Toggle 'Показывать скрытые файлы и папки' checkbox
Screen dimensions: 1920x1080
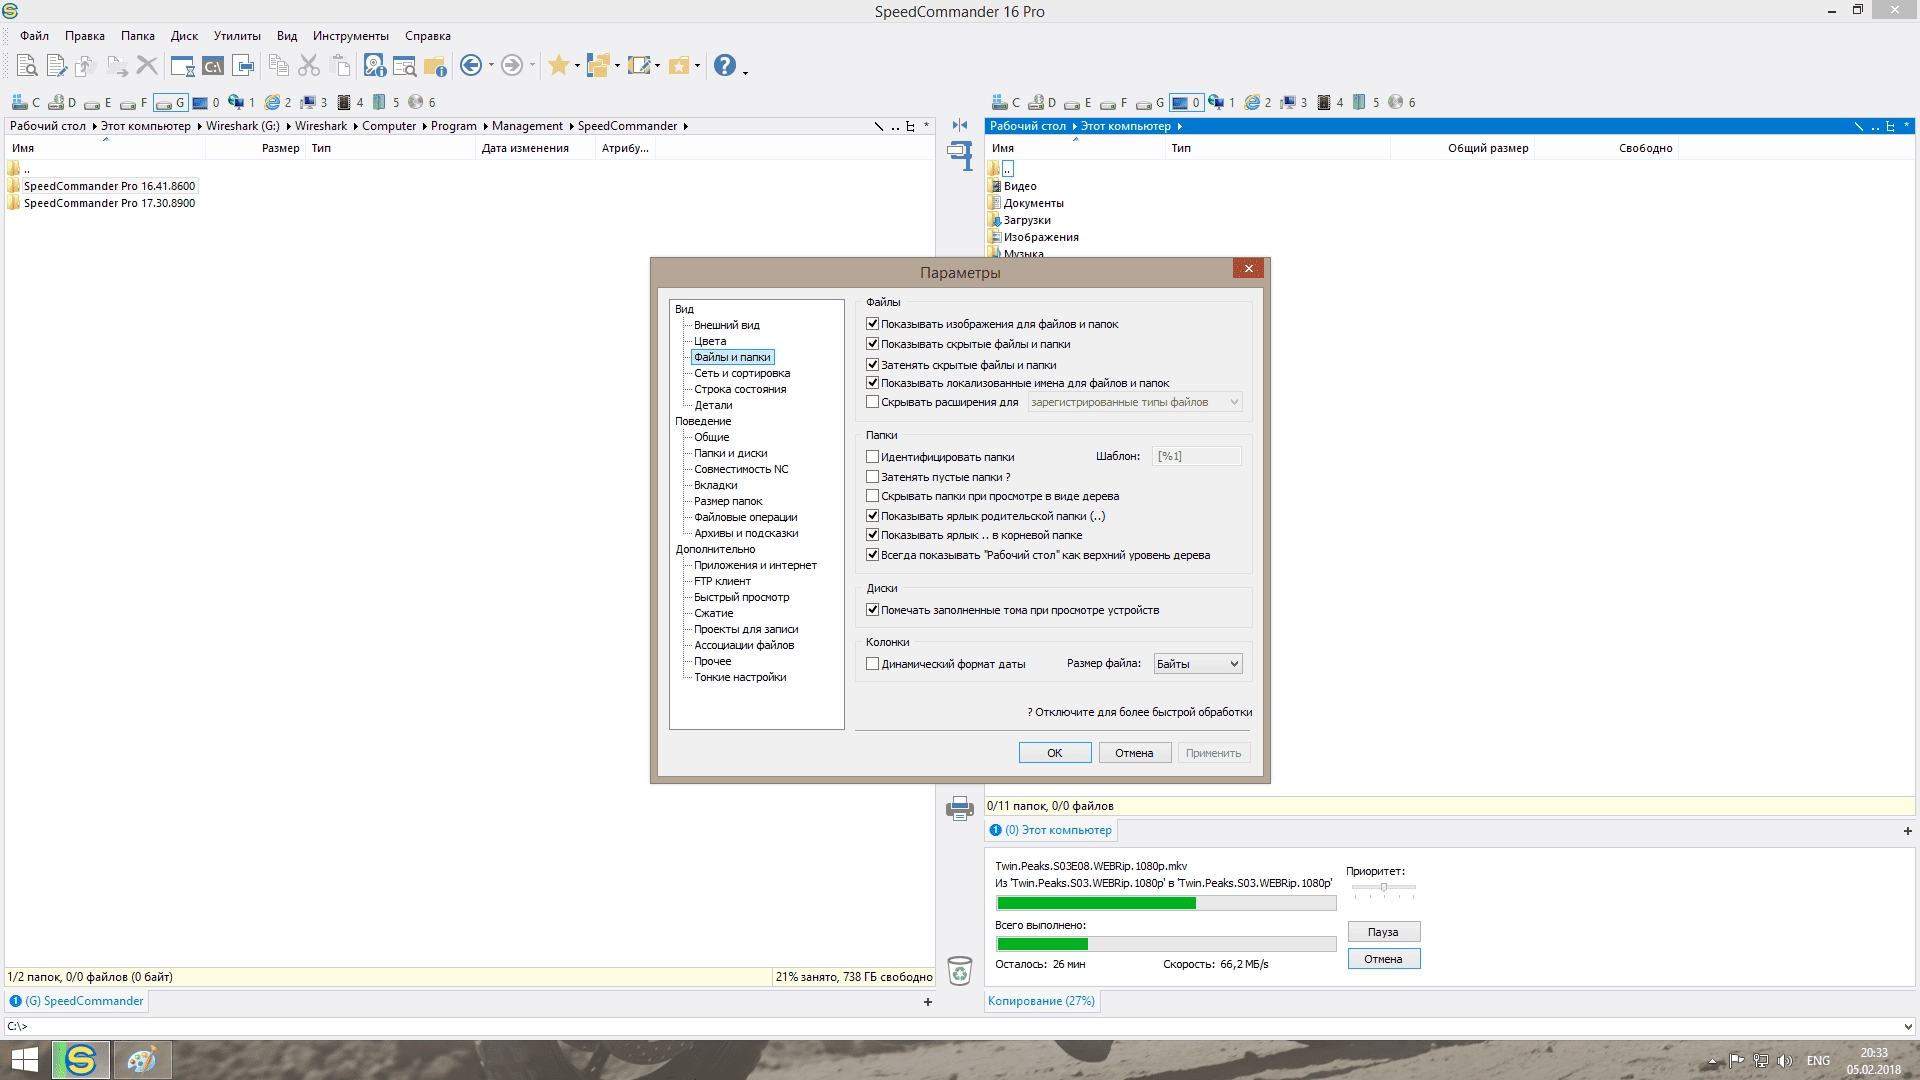coord(872,344)
